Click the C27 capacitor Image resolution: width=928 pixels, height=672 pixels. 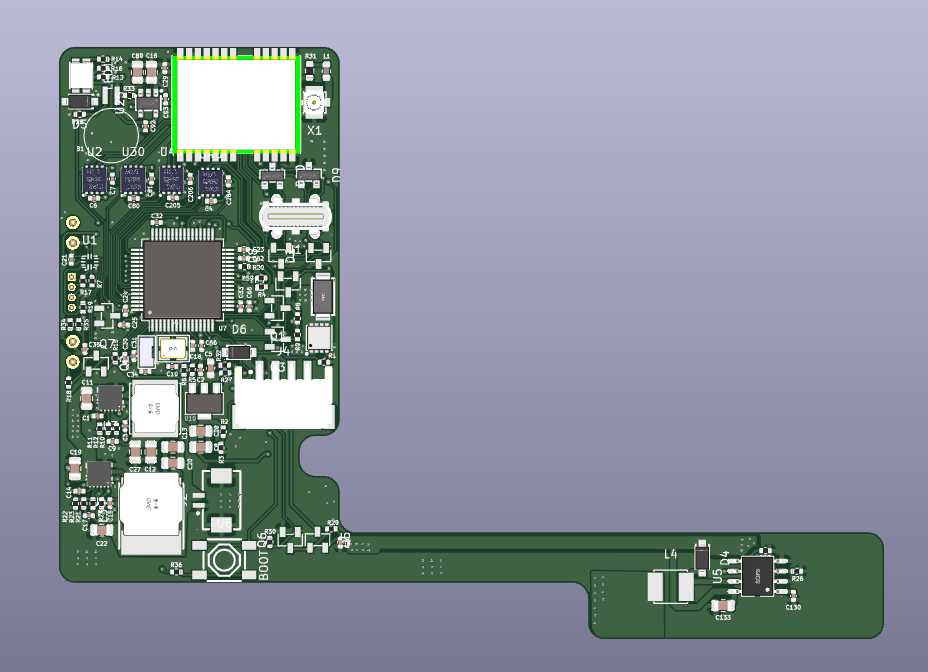(x=136, y=452)
